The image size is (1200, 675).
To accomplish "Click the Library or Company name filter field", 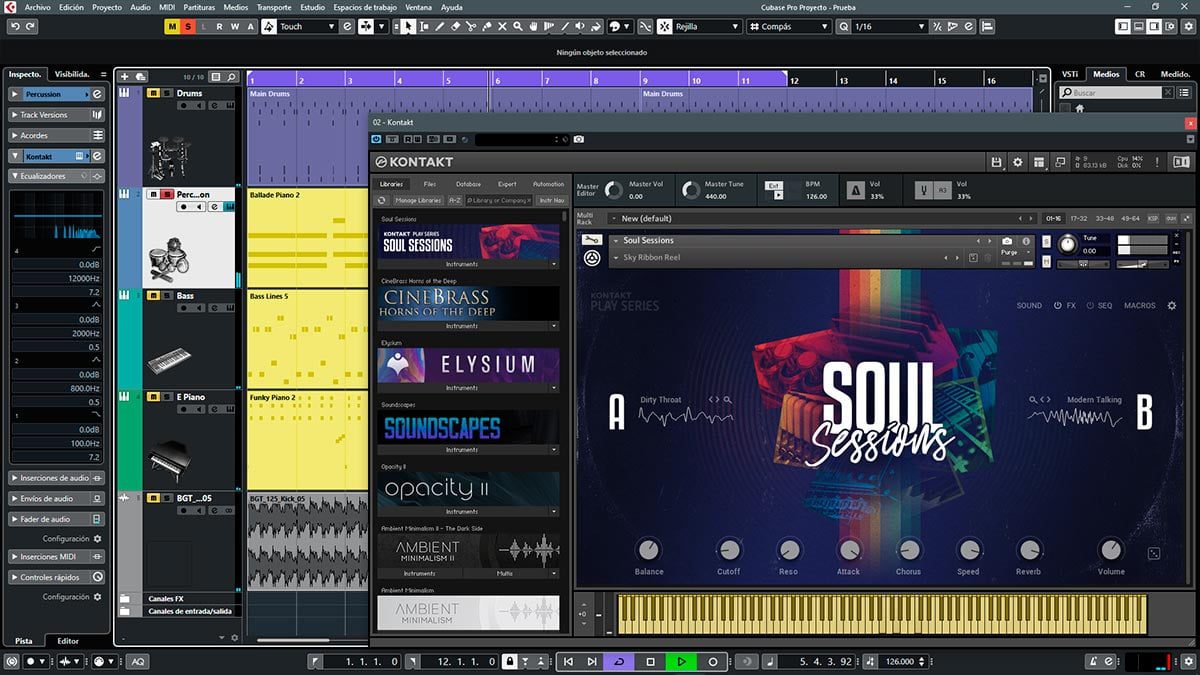I will pyautogui.click(x=498, y=200).
